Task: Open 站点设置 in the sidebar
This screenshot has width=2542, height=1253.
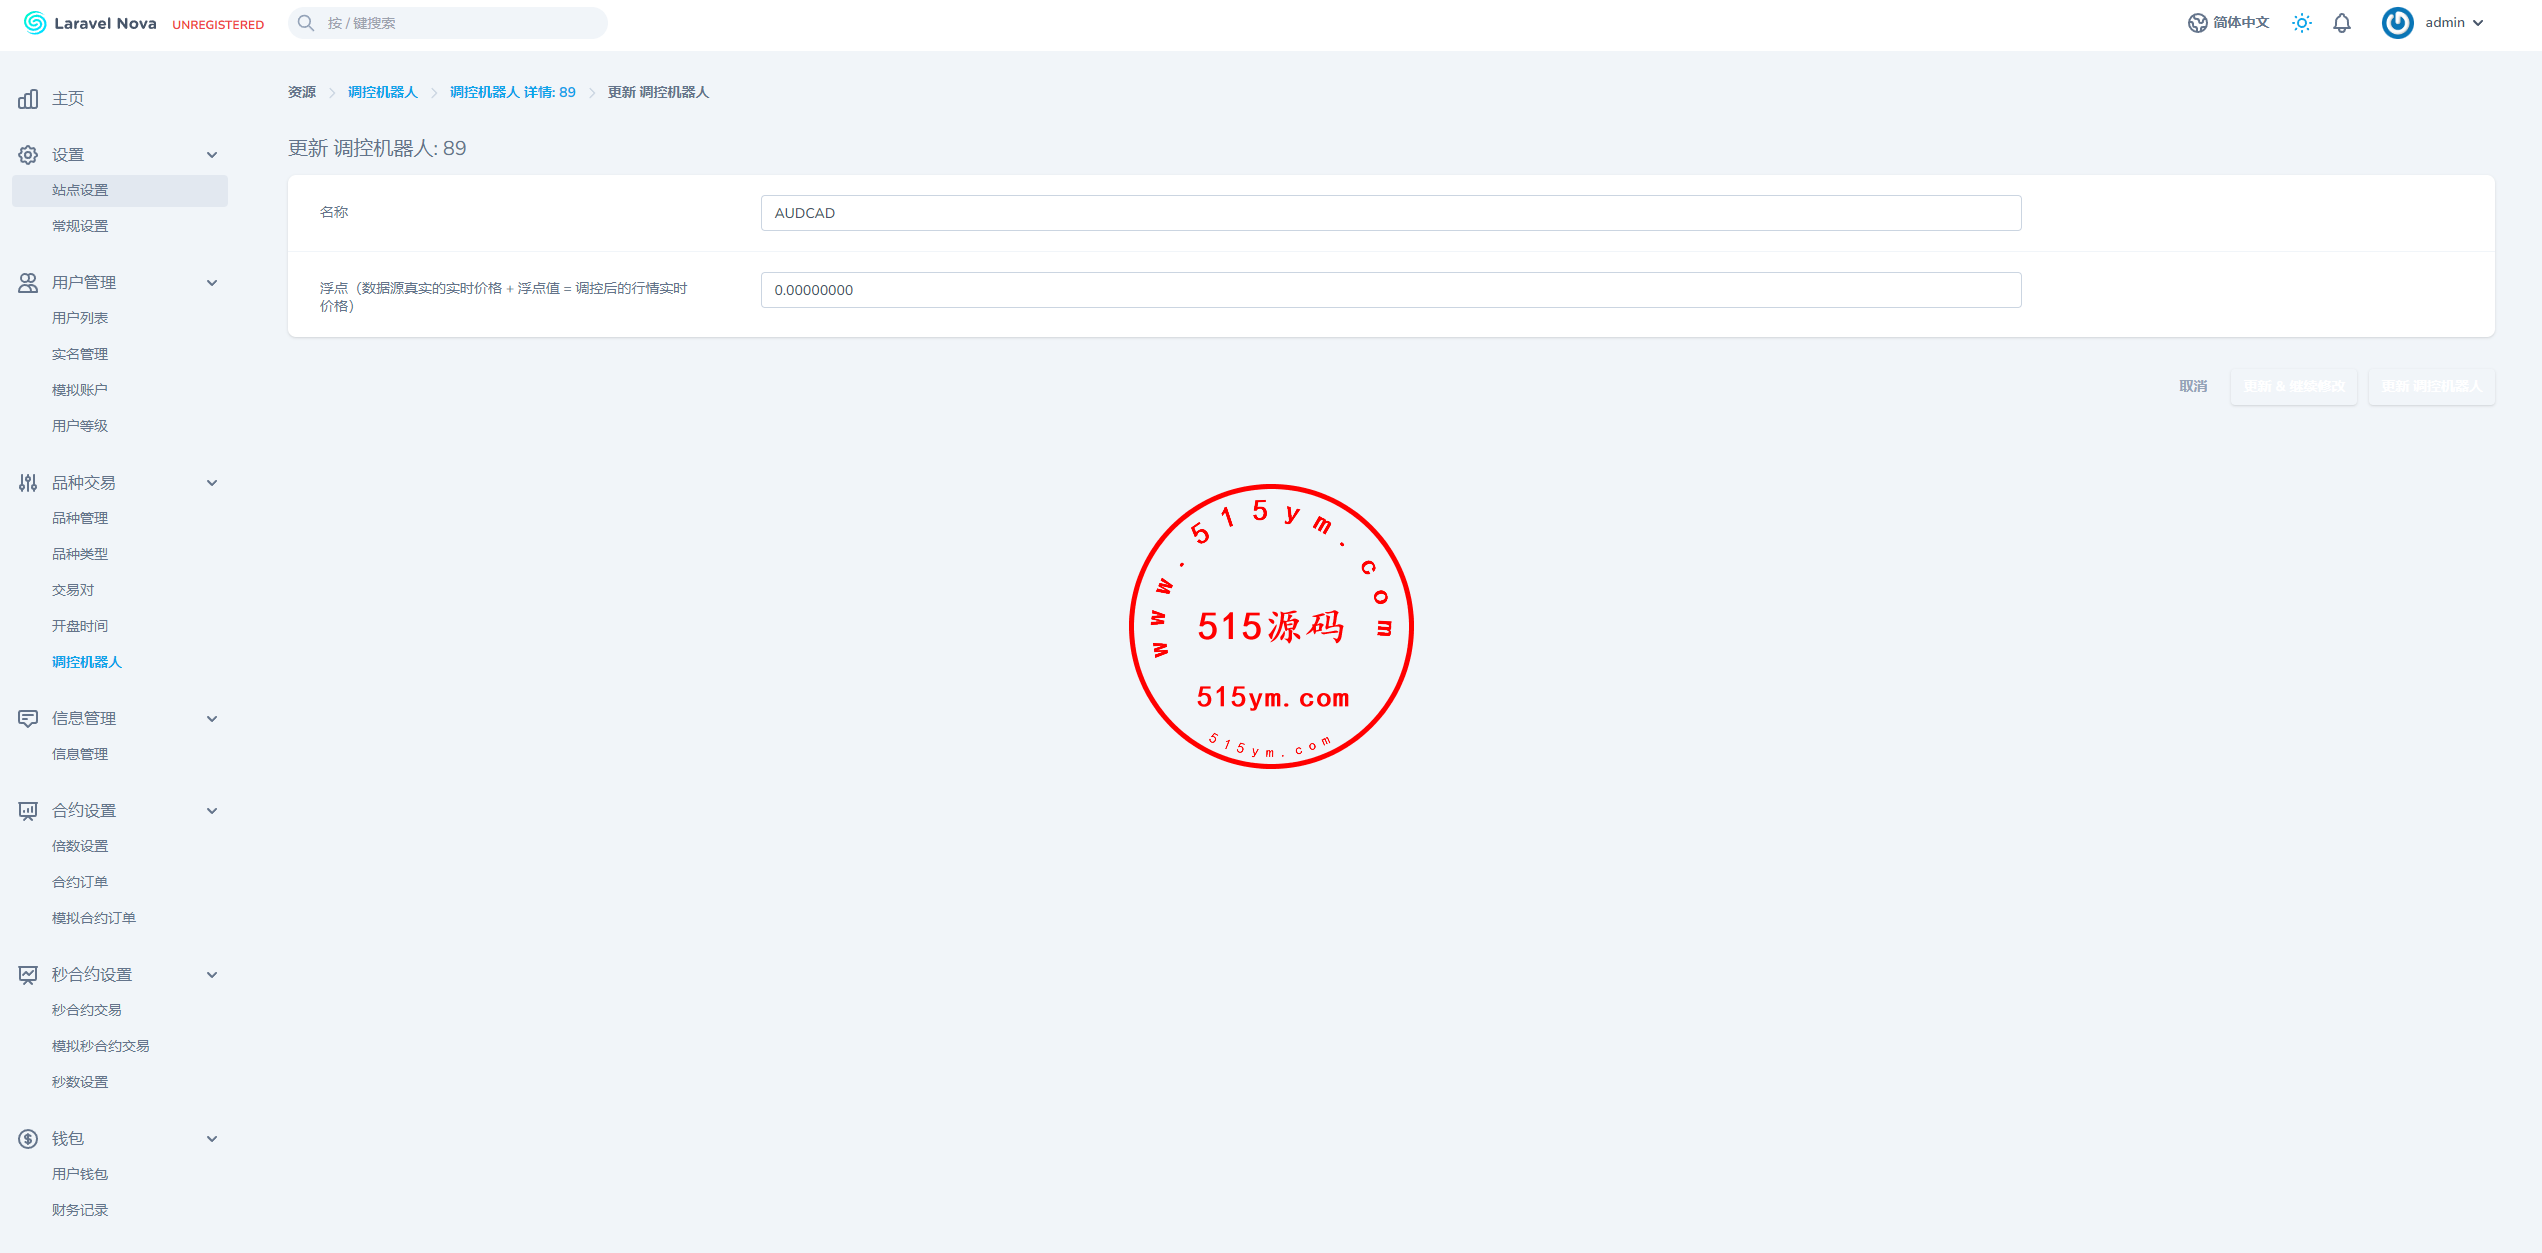Action: point(80,190)
